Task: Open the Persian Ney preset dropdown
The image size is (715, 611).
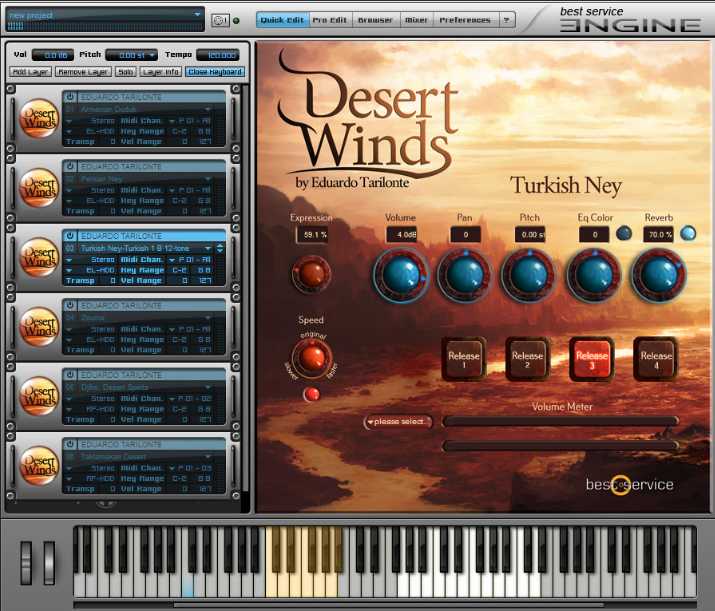Action: (208, 179)
